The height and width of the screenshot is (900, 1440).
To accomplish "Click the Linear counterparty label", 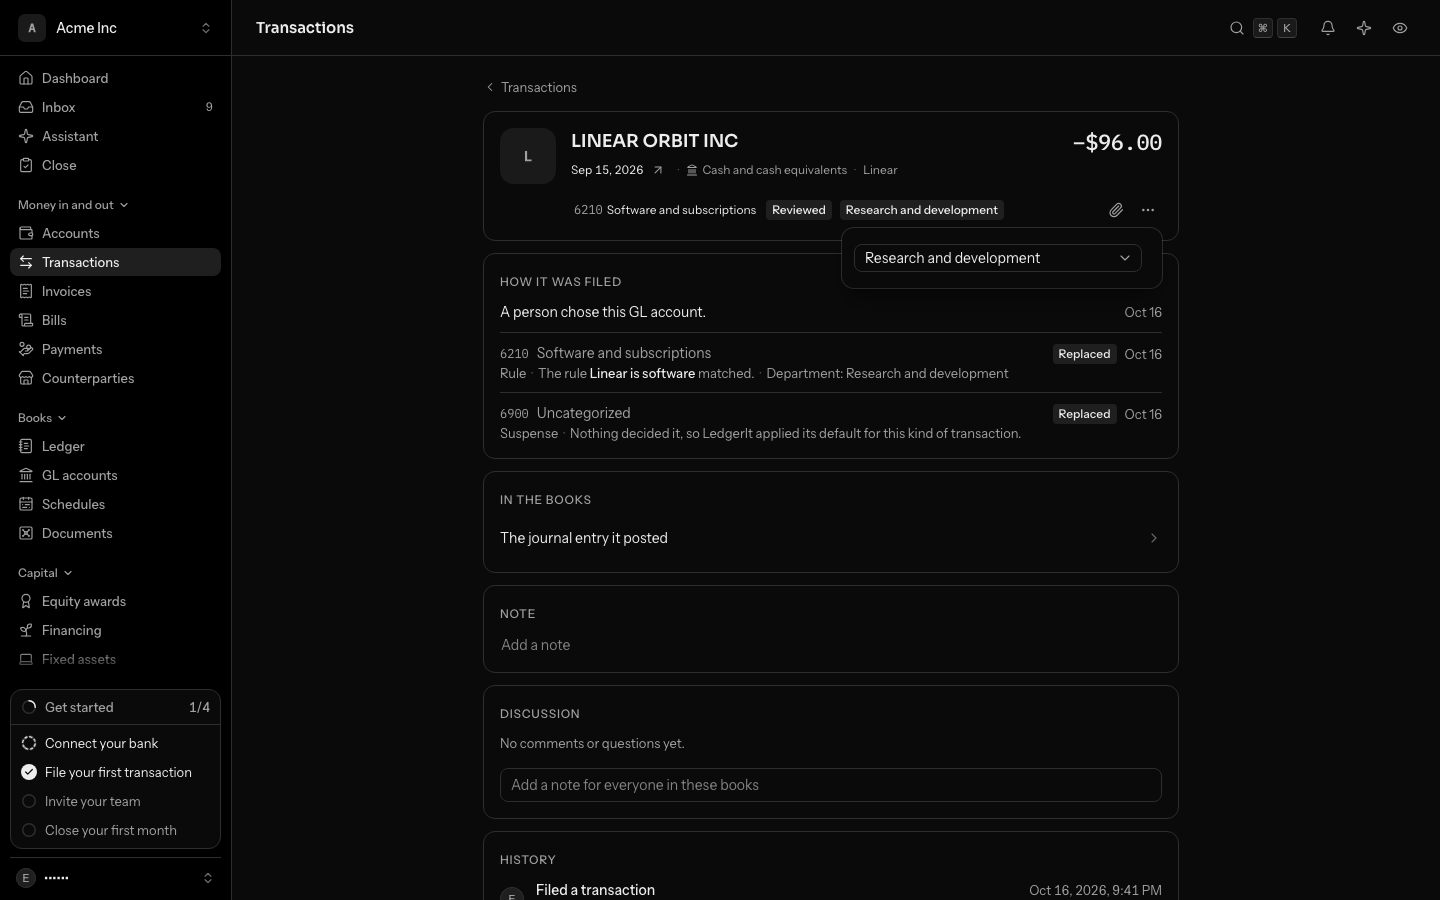I will point(880,170).
